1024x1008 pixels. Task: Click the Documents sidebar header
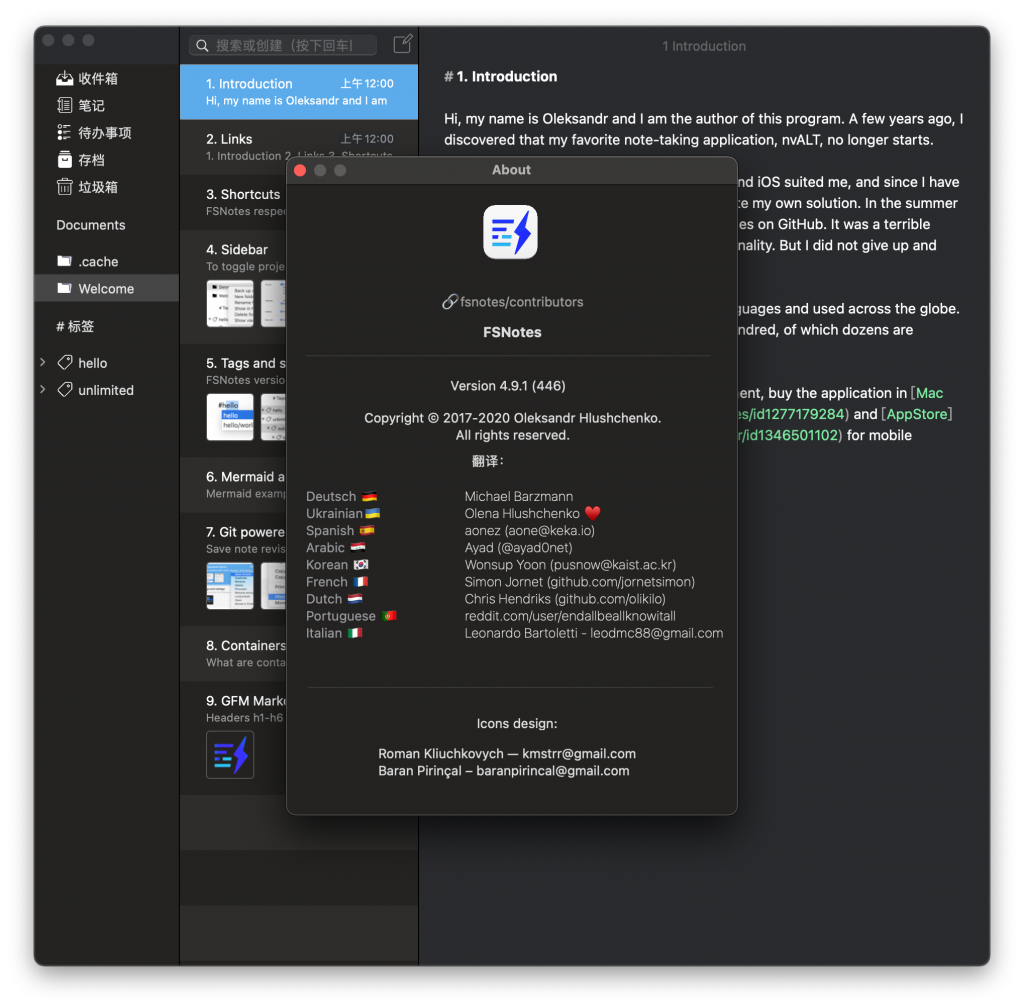pos(91,225)
